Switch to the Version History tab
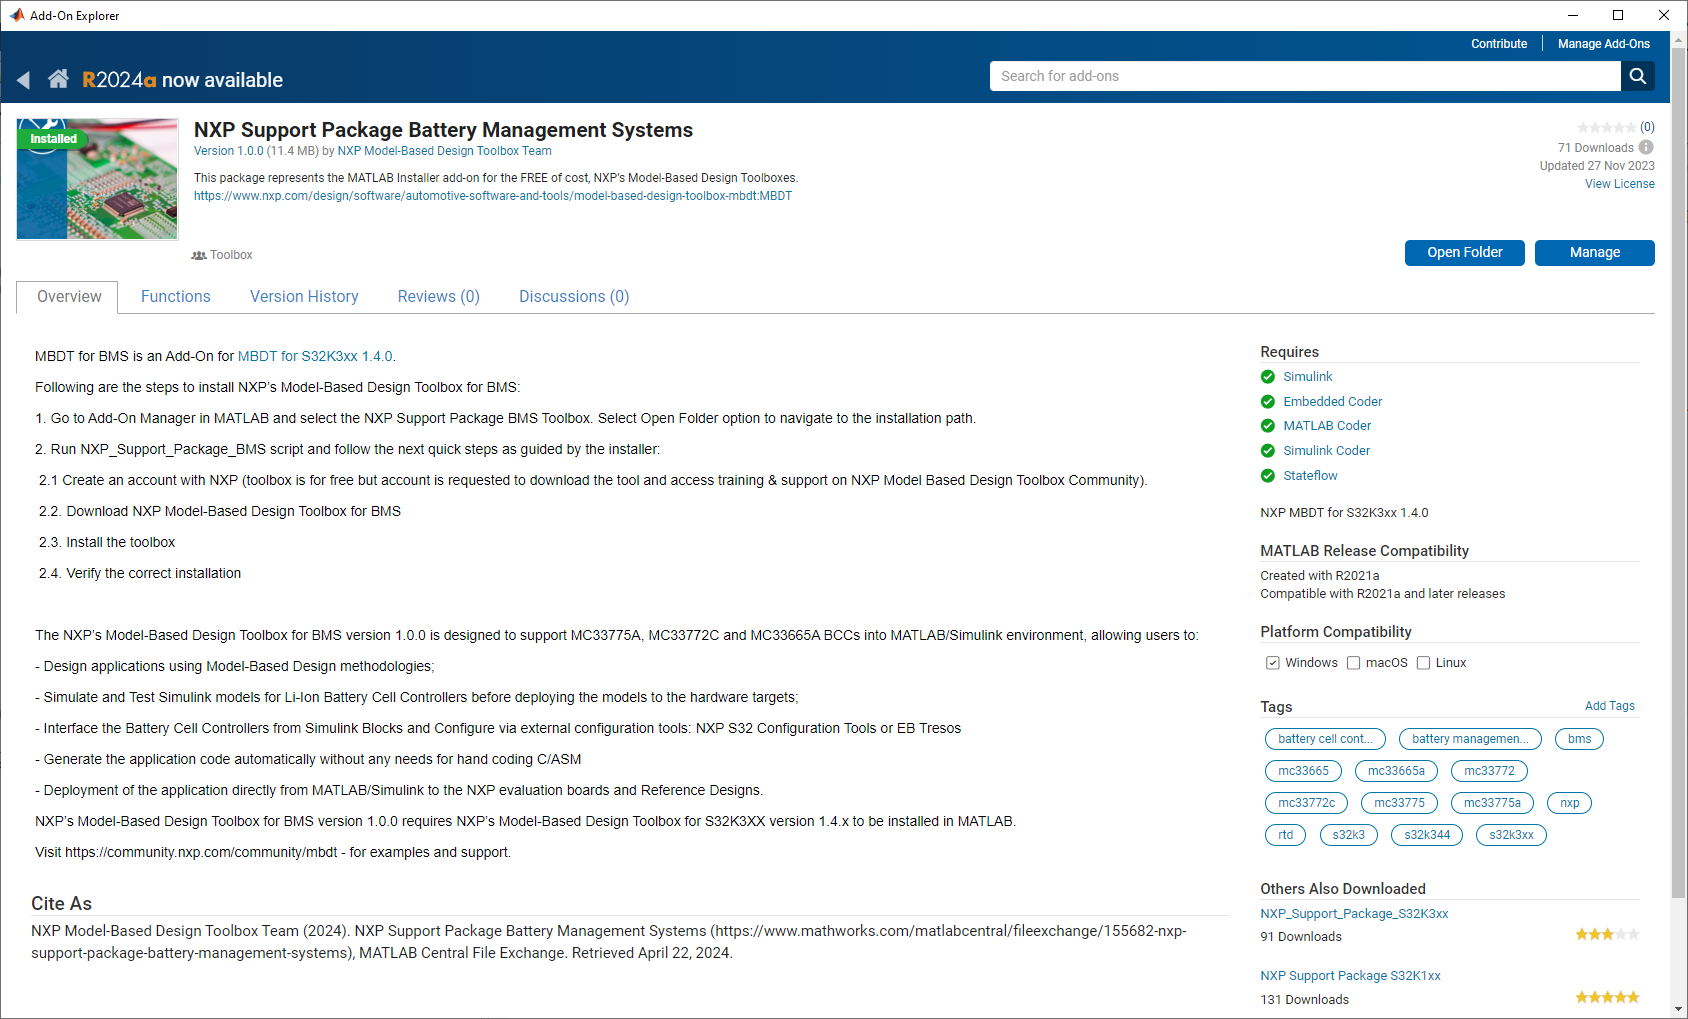The image size is (1688, 1019). coord(304,296)
